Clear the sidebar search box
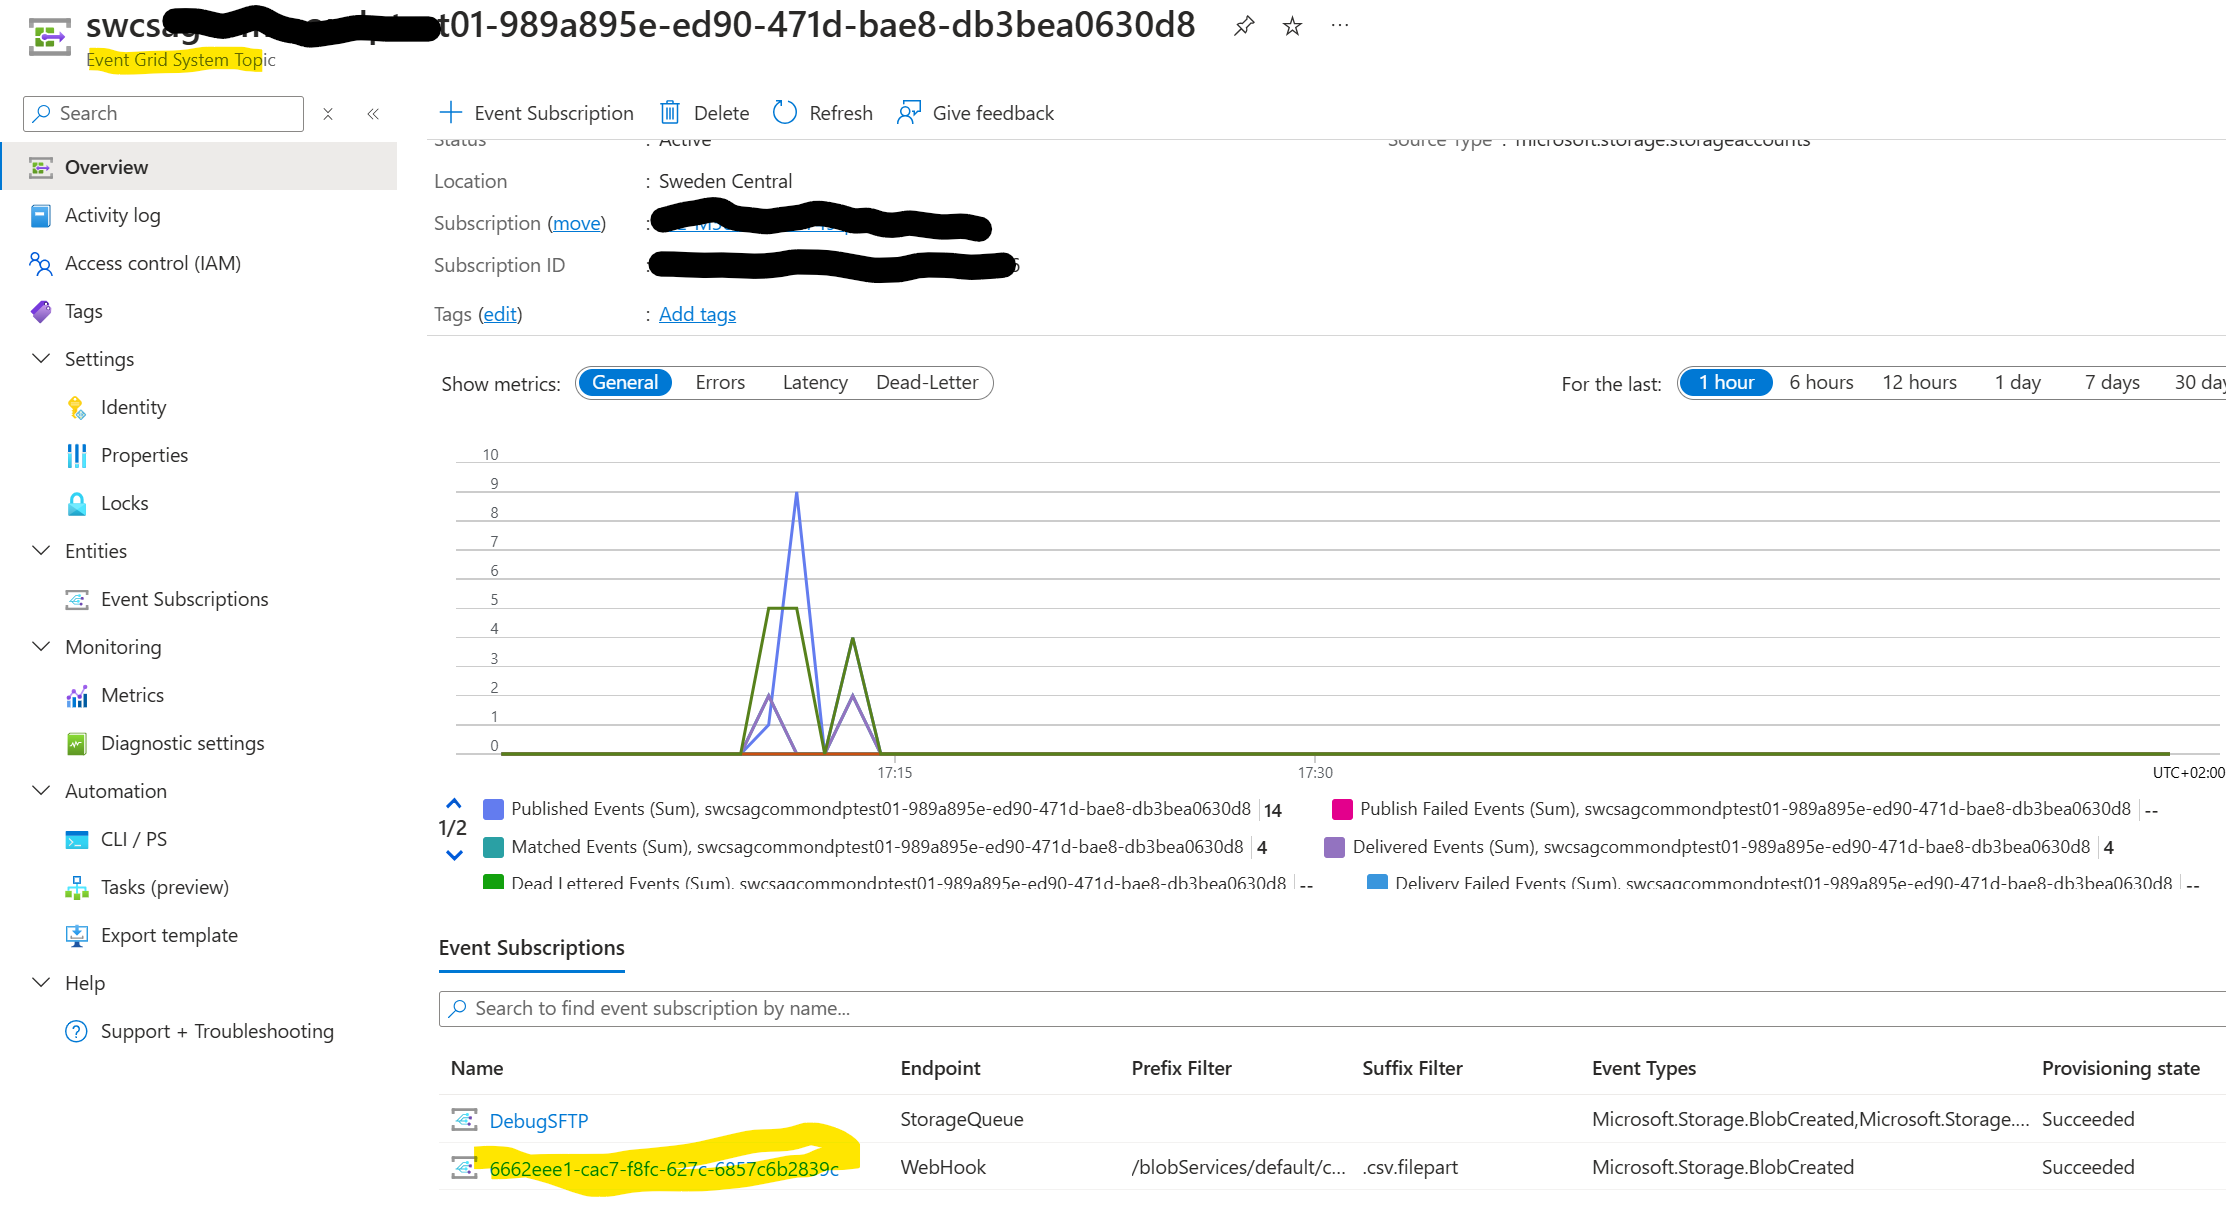 [328, 114]
